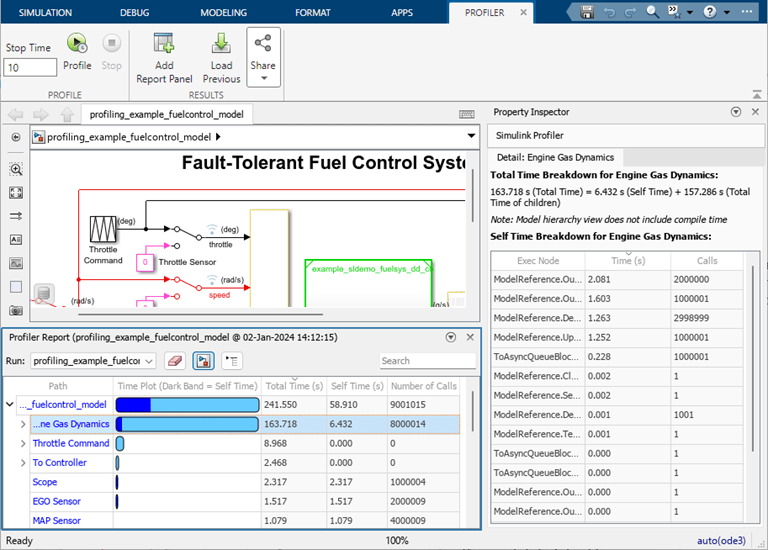This screenshot has width=768, height=550.
Task: Click the screenshot camera icon in palette
Action: [x=15, y=311]
